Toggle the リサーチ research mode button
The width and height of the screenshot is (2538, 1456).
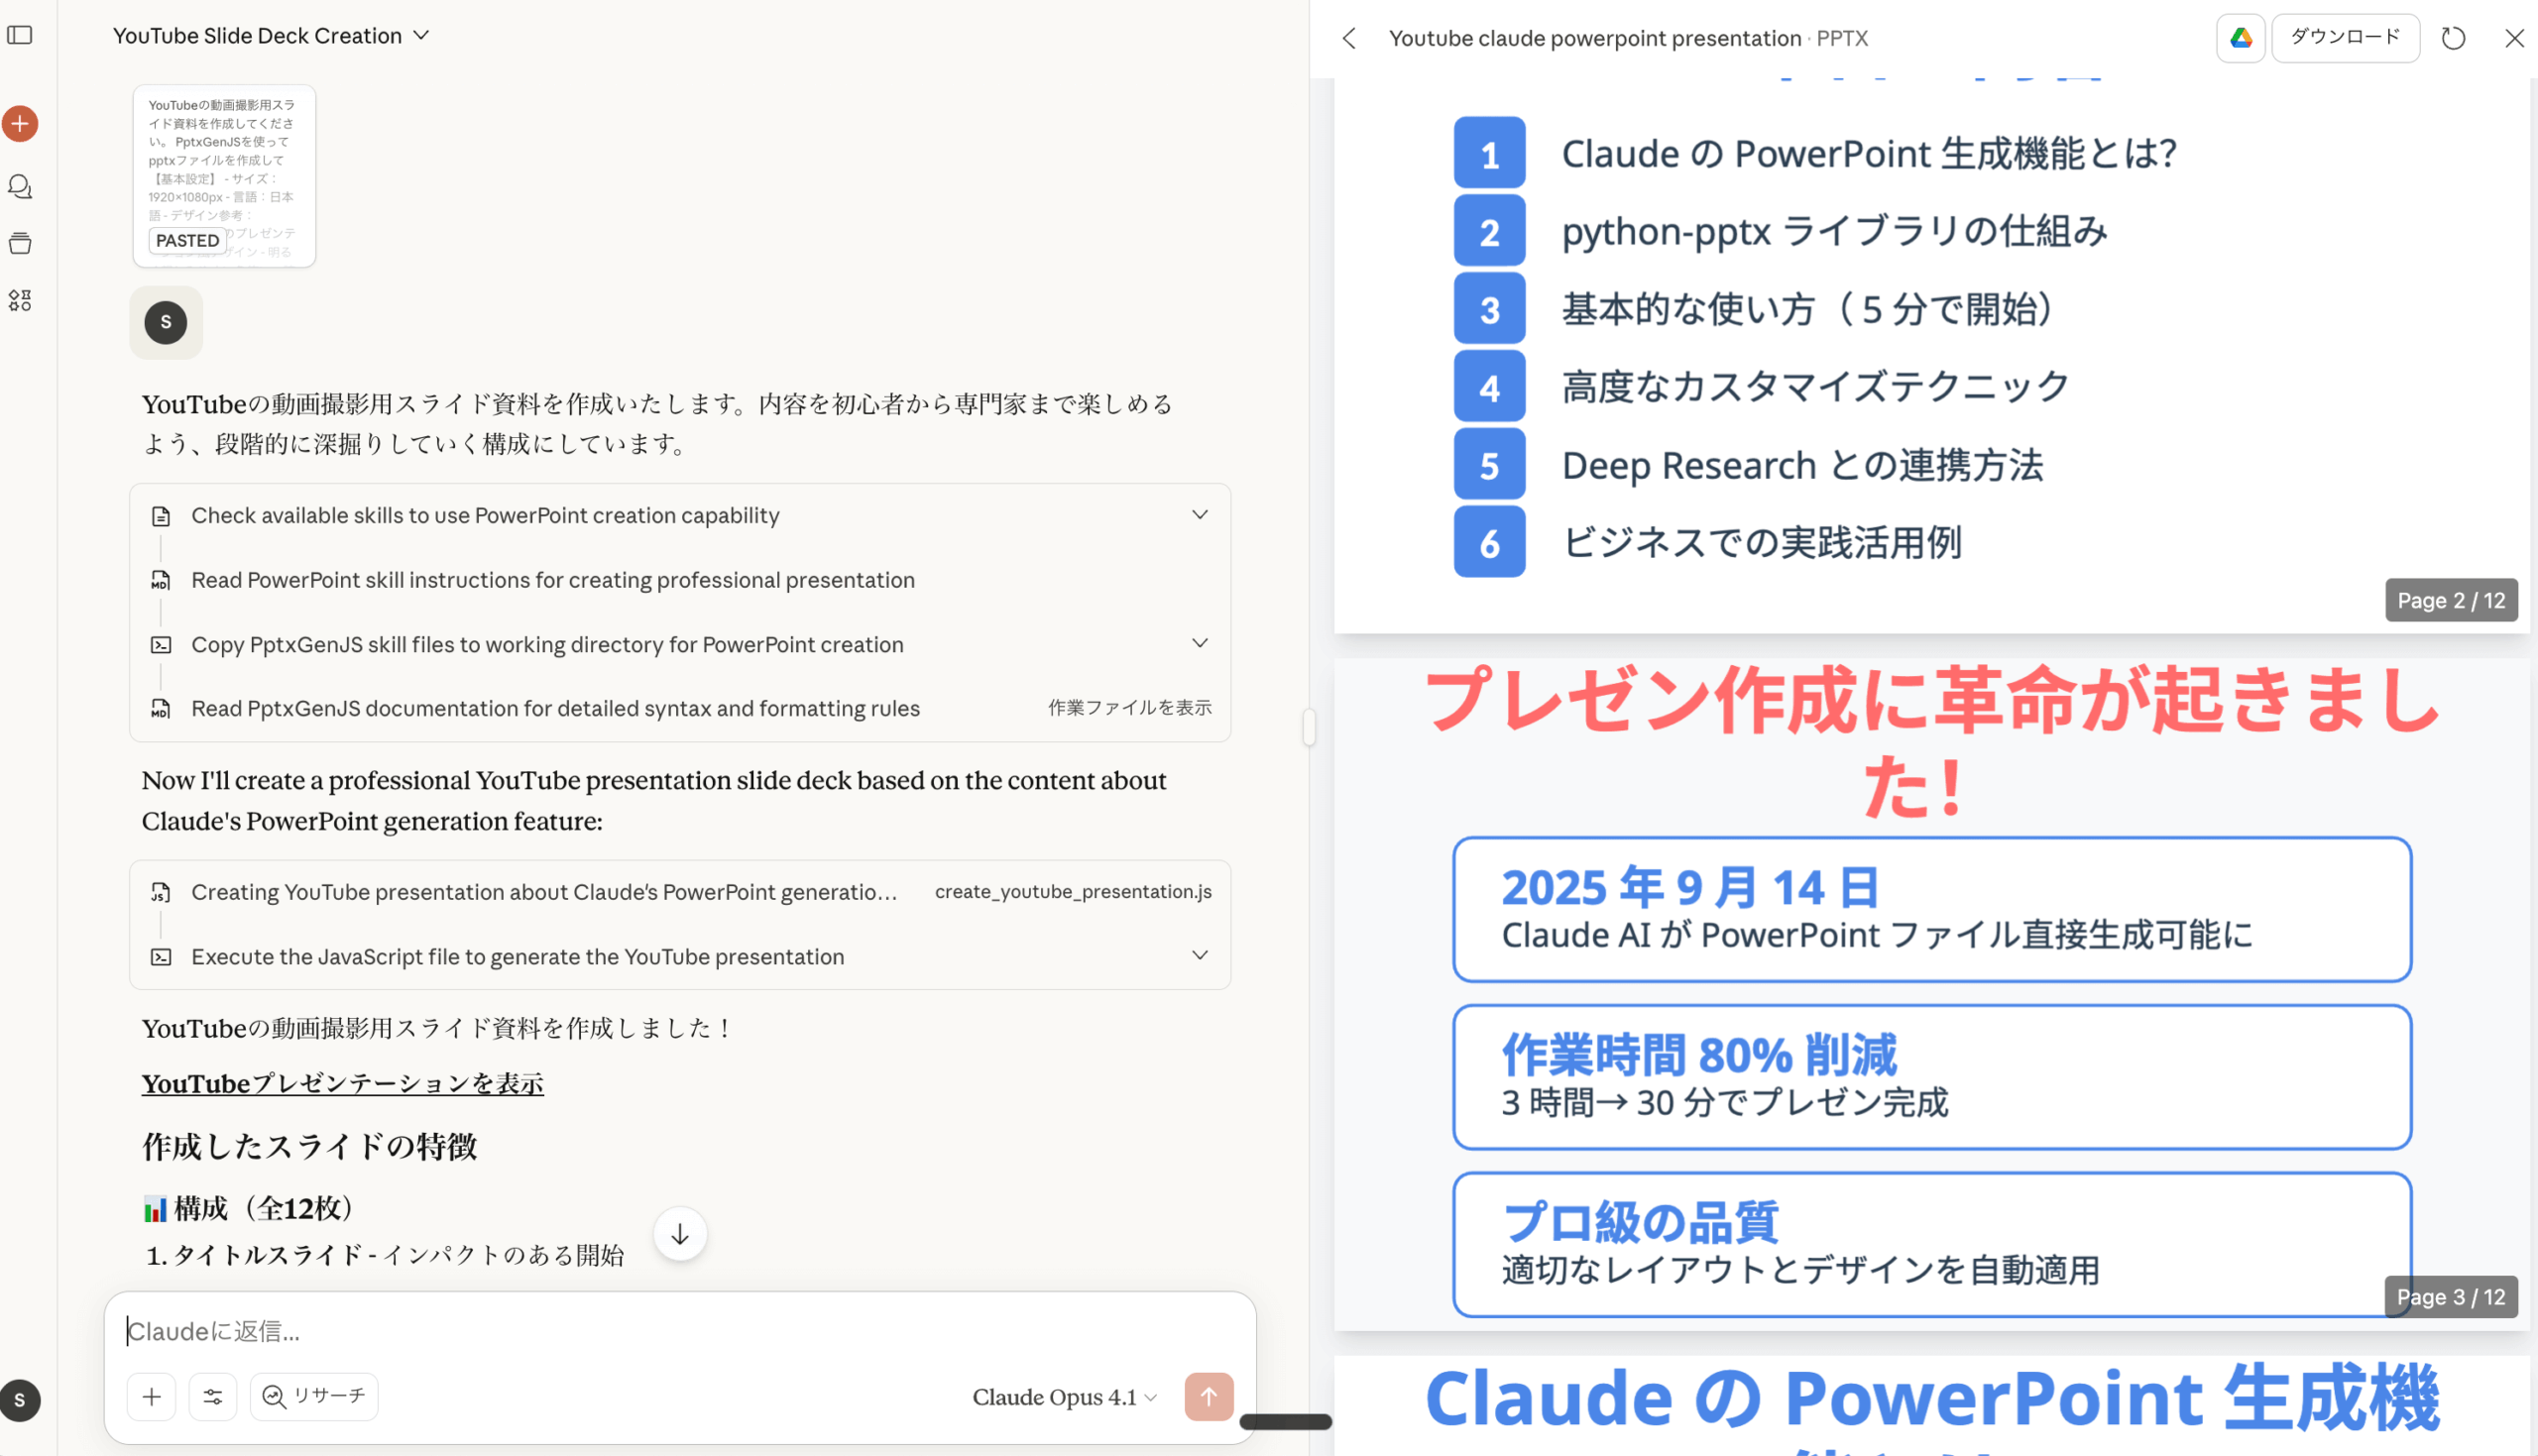(314, 1396)
